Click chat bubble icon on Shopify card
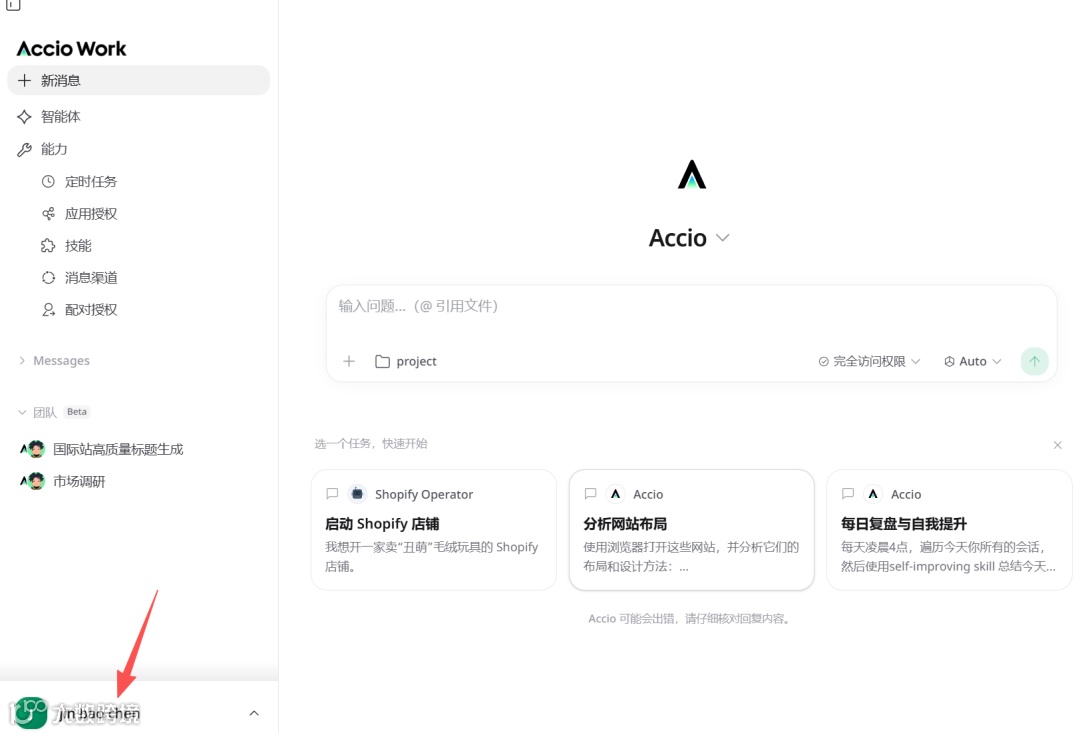Viewport: 1080px width, 733px height. [332, 493]
